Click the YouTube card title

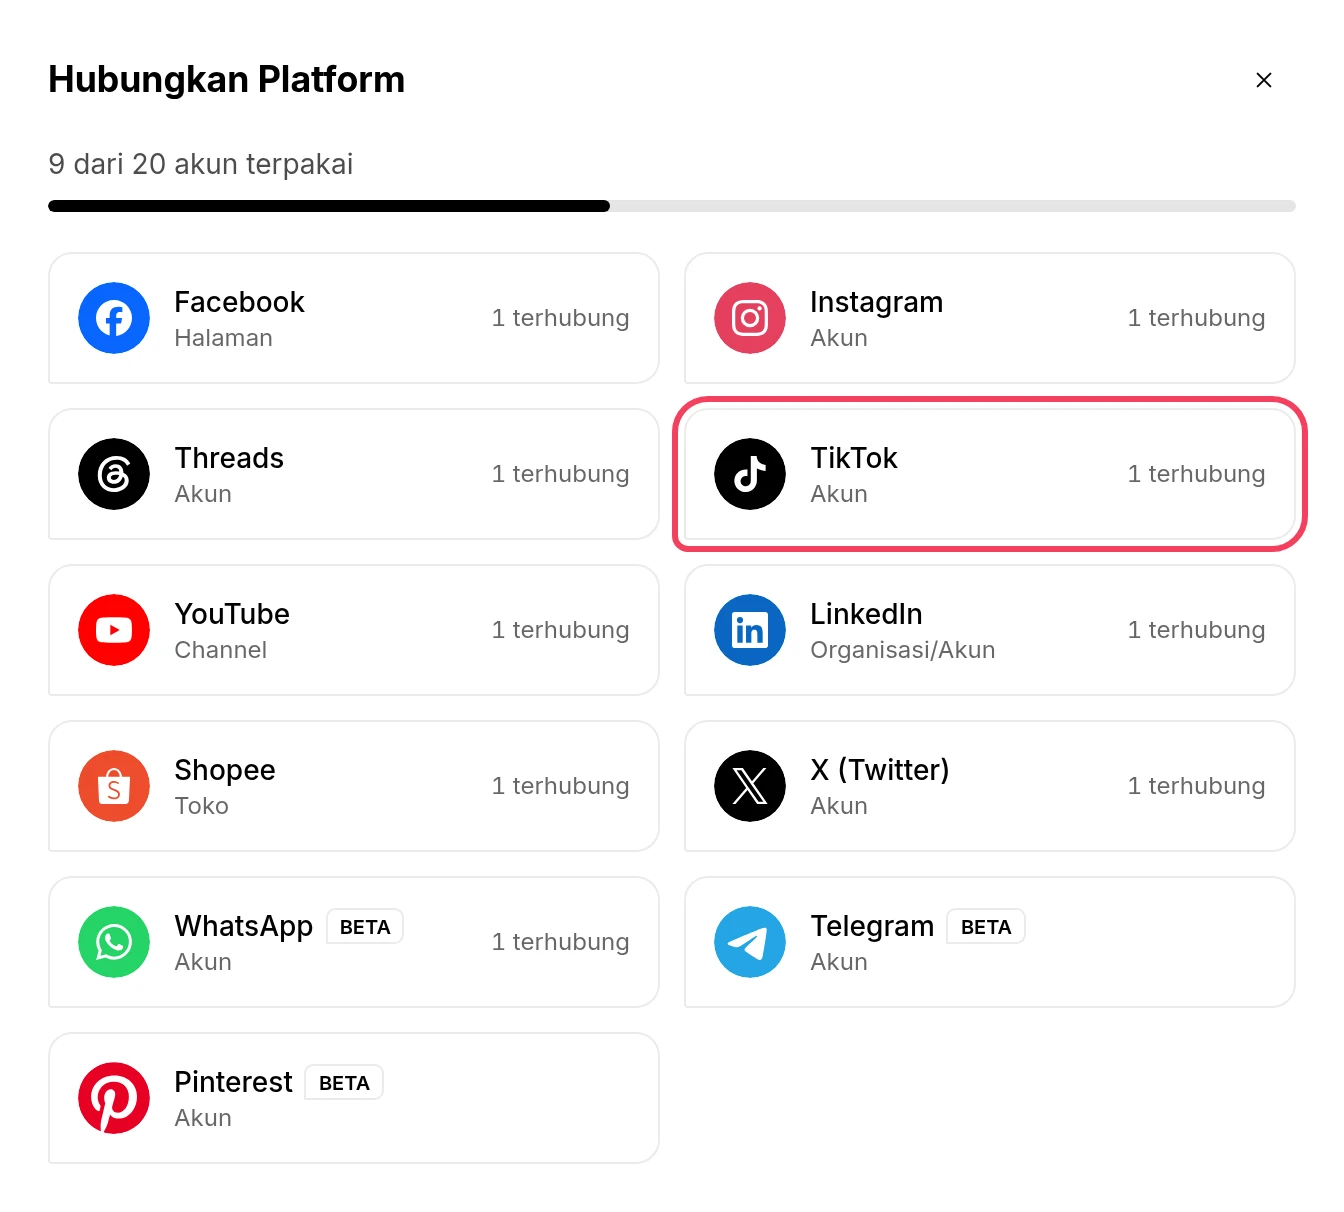(x=232, y=614)
